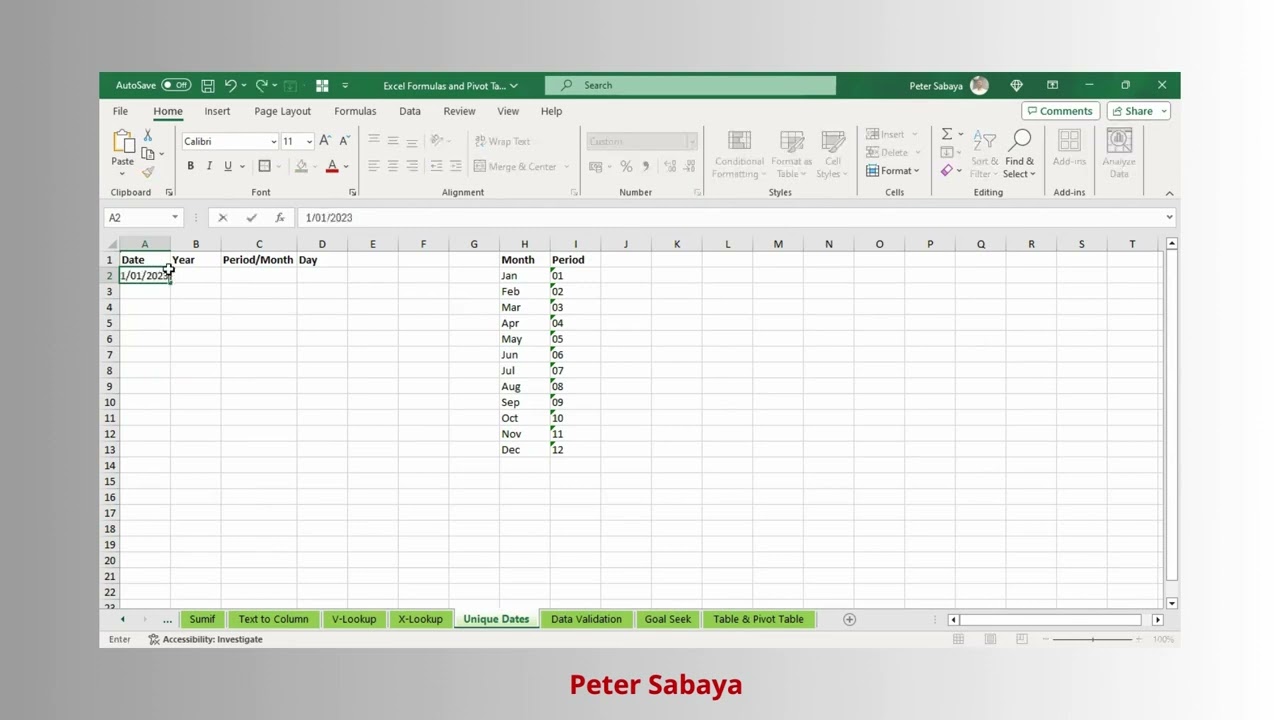Open the Peter Sabaya account picture
The height and width of the screenshot is (720, 1280).
coord(979,85)
